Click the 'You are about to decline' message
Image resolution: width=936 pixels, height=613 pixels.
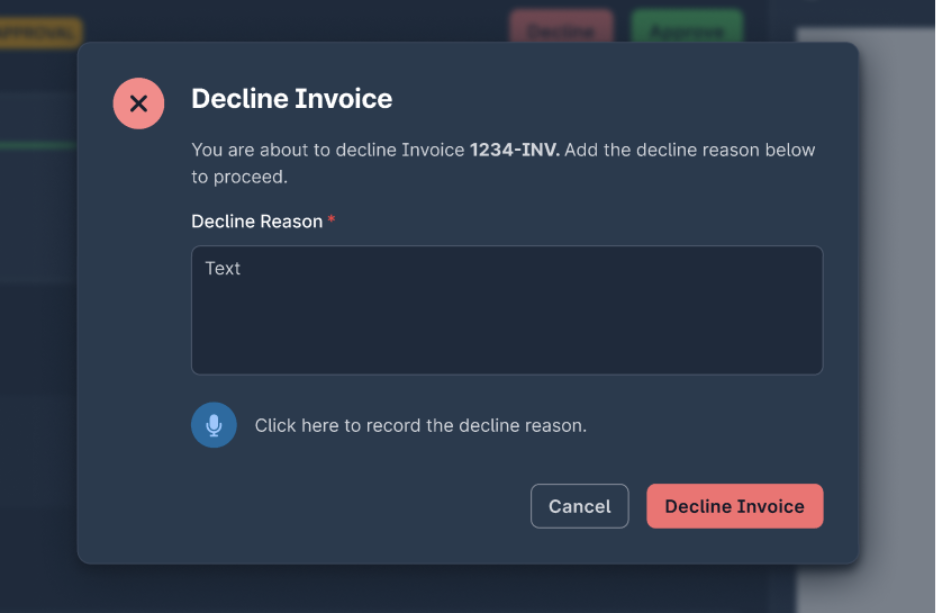(x=329, y=150)
